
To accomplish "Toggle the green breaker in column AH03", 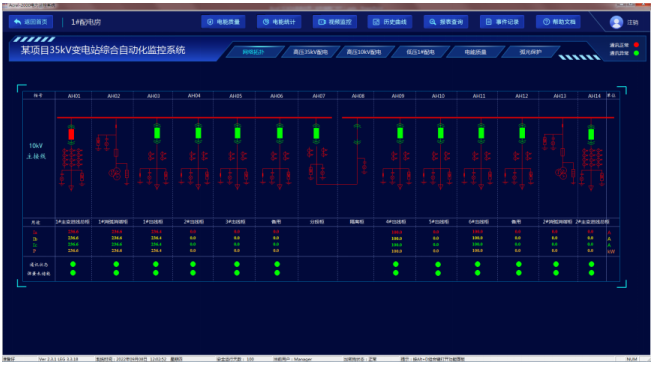I will click(x=157, y=133).
